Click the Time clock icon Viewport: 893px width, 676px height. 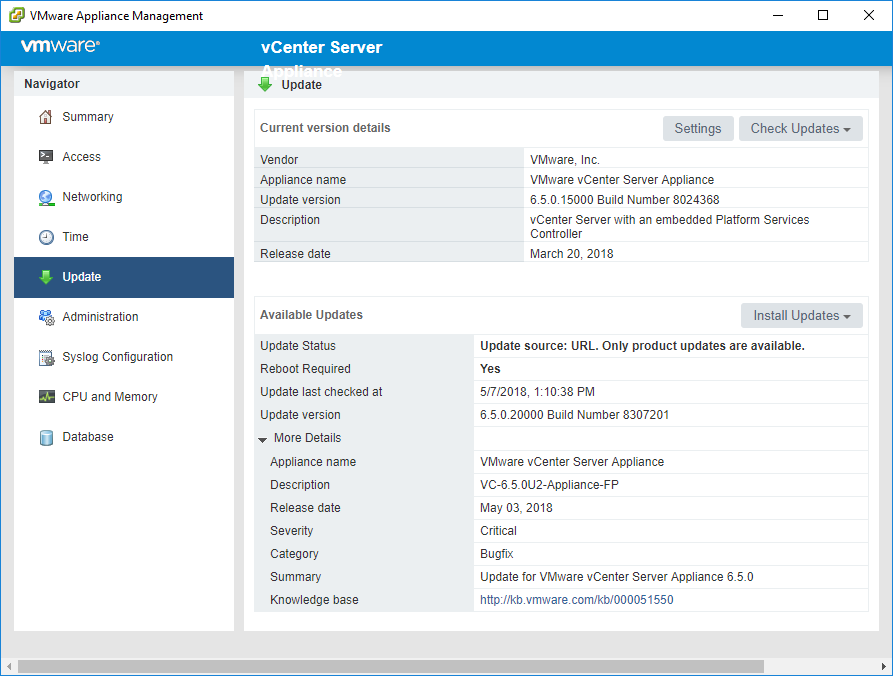click(x=46, y=237)
